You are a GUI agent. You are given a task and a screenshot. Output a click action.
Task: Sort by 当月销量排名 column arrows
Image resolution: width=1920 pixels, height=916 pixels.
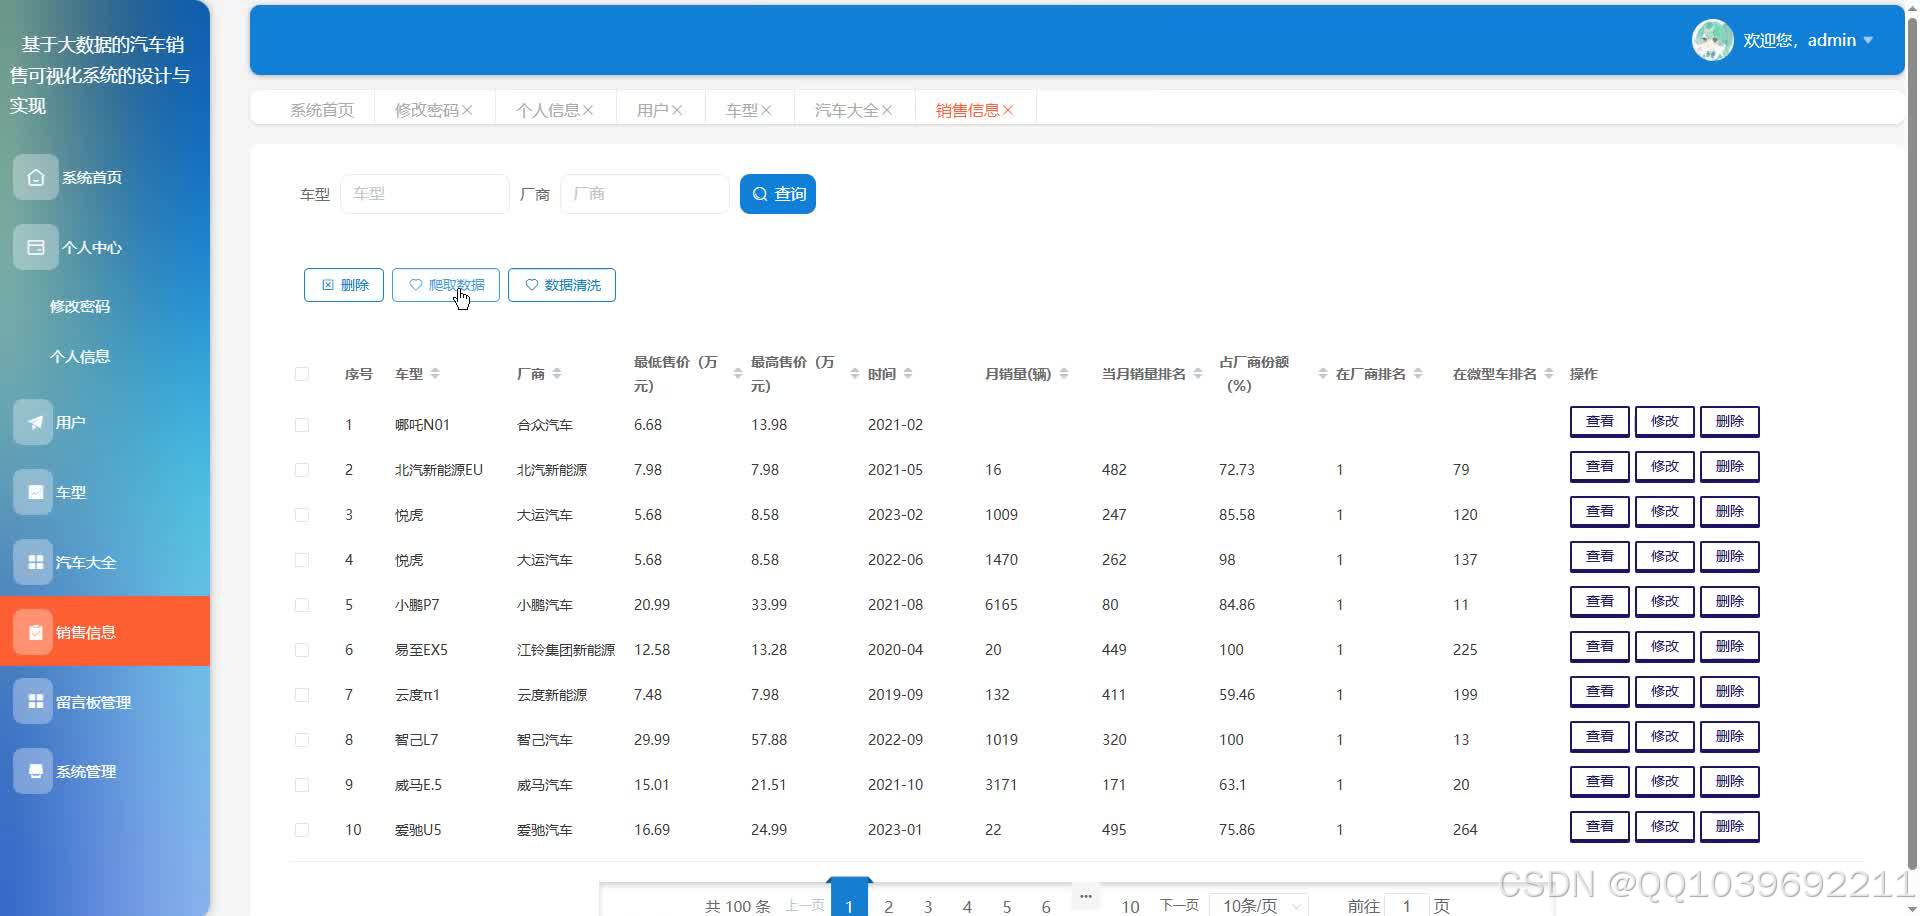1198,374
